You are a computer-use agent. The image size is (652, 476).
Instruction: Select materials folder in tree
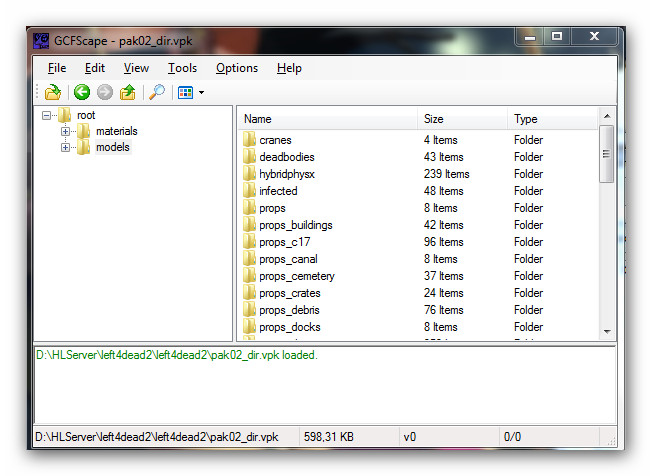pos(116,131)
